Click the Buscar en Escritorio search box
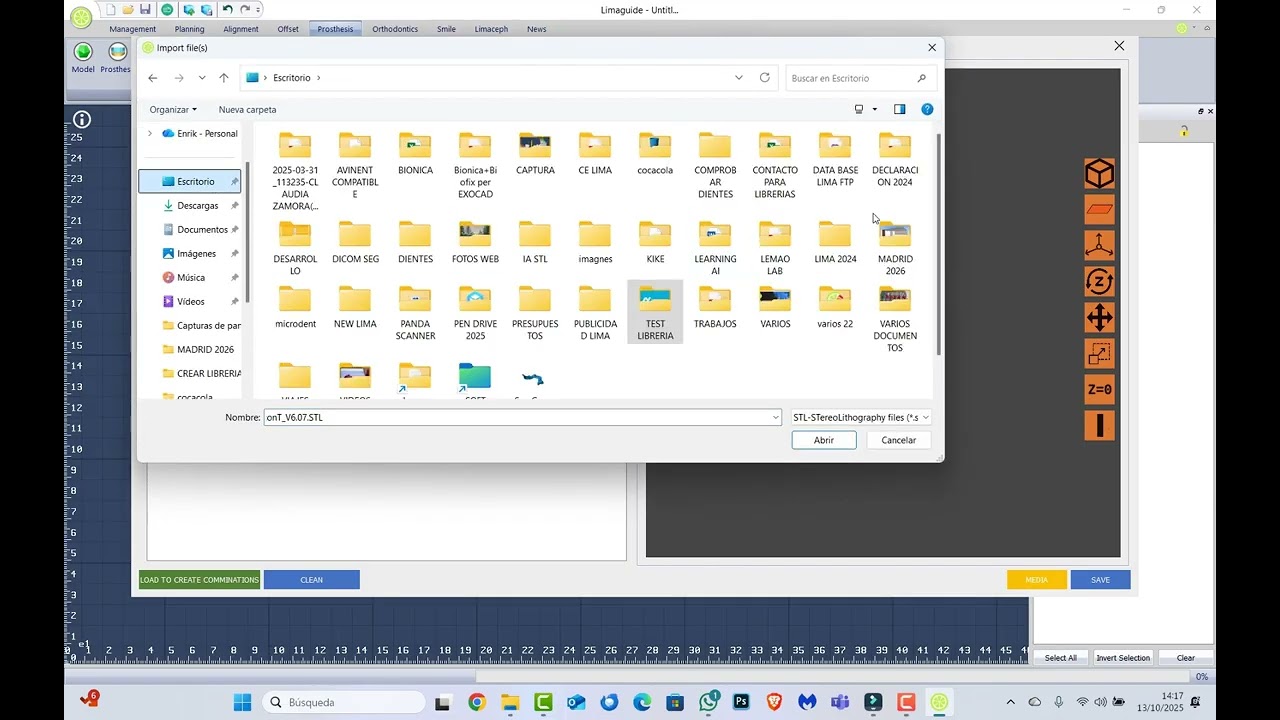The height and width of the screenshot is (720, 1280). [x=861, y=78]
